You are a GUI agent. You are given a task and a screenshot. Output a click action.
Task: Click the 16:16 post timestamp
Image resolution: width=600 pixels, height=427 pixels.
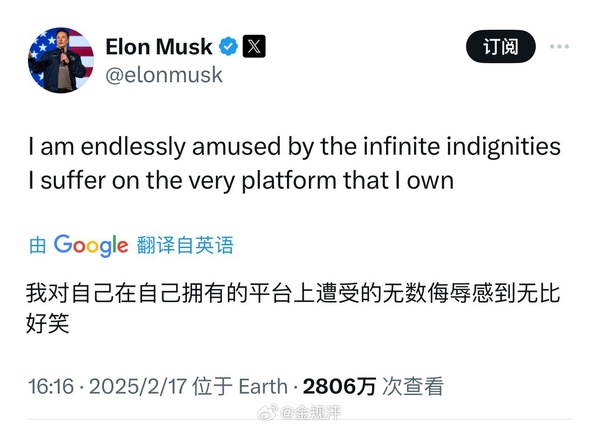point(51,386)
